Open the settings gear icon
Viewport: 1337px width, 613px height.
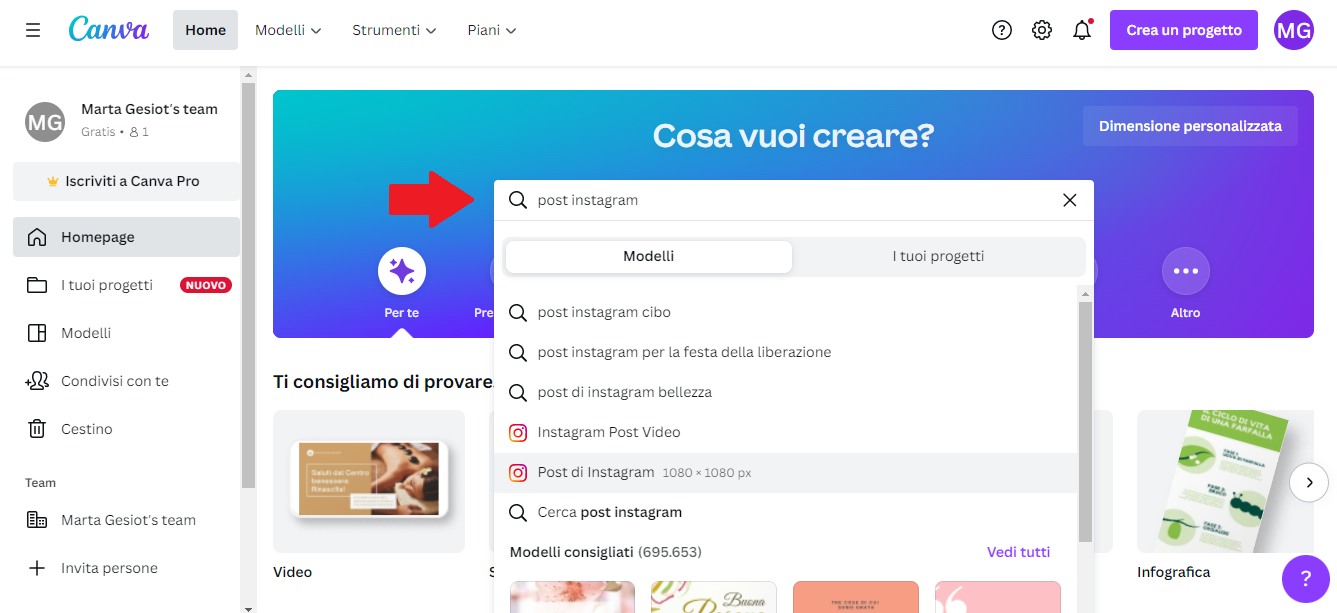point(1041,29)
